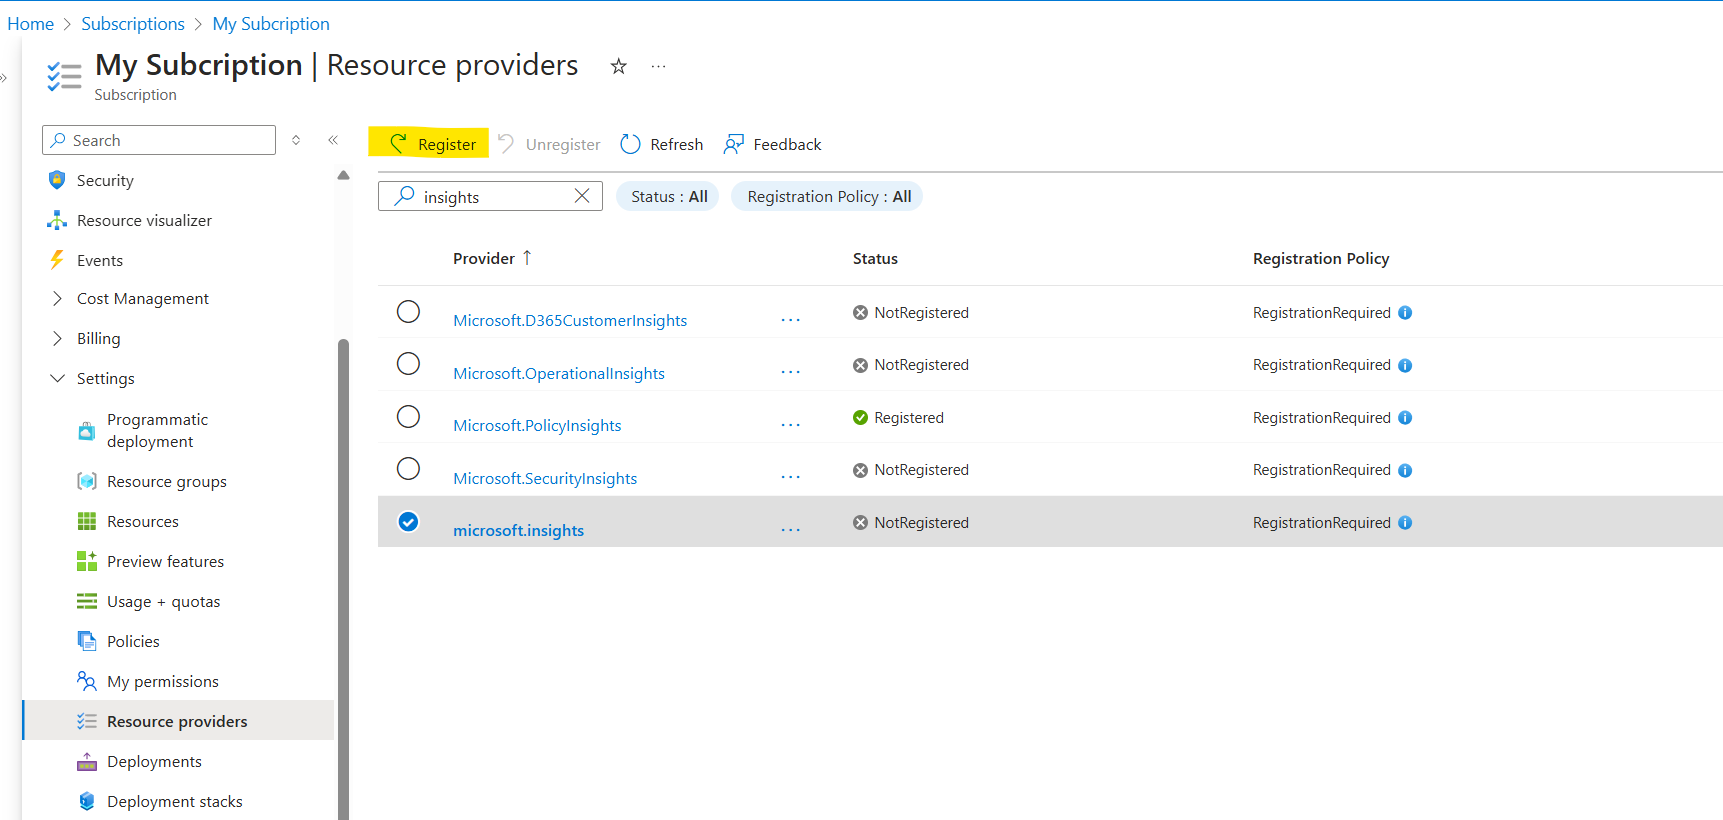1723x820 pixels.
Task: Open Microsoft.SecurityInsights provider link
Action: coord(545,478)
